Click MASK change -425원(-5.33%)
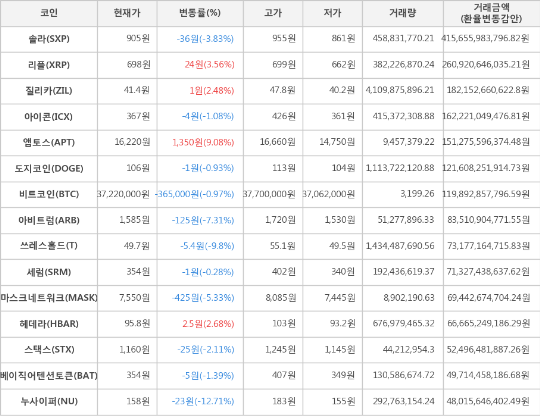The image size is (540, 416). tap(203, 298)
